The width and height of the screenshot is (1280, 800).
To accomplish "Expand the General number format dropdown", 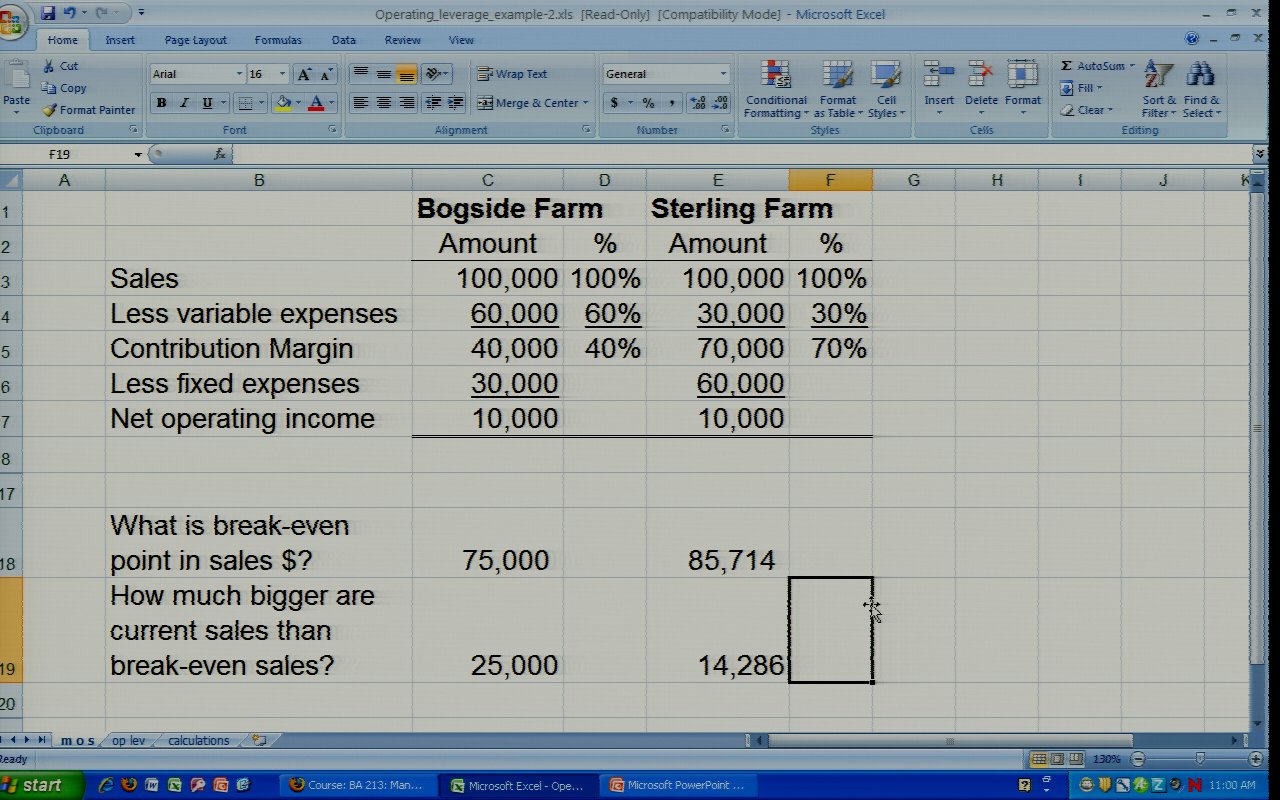I will (x=723, y=74).
